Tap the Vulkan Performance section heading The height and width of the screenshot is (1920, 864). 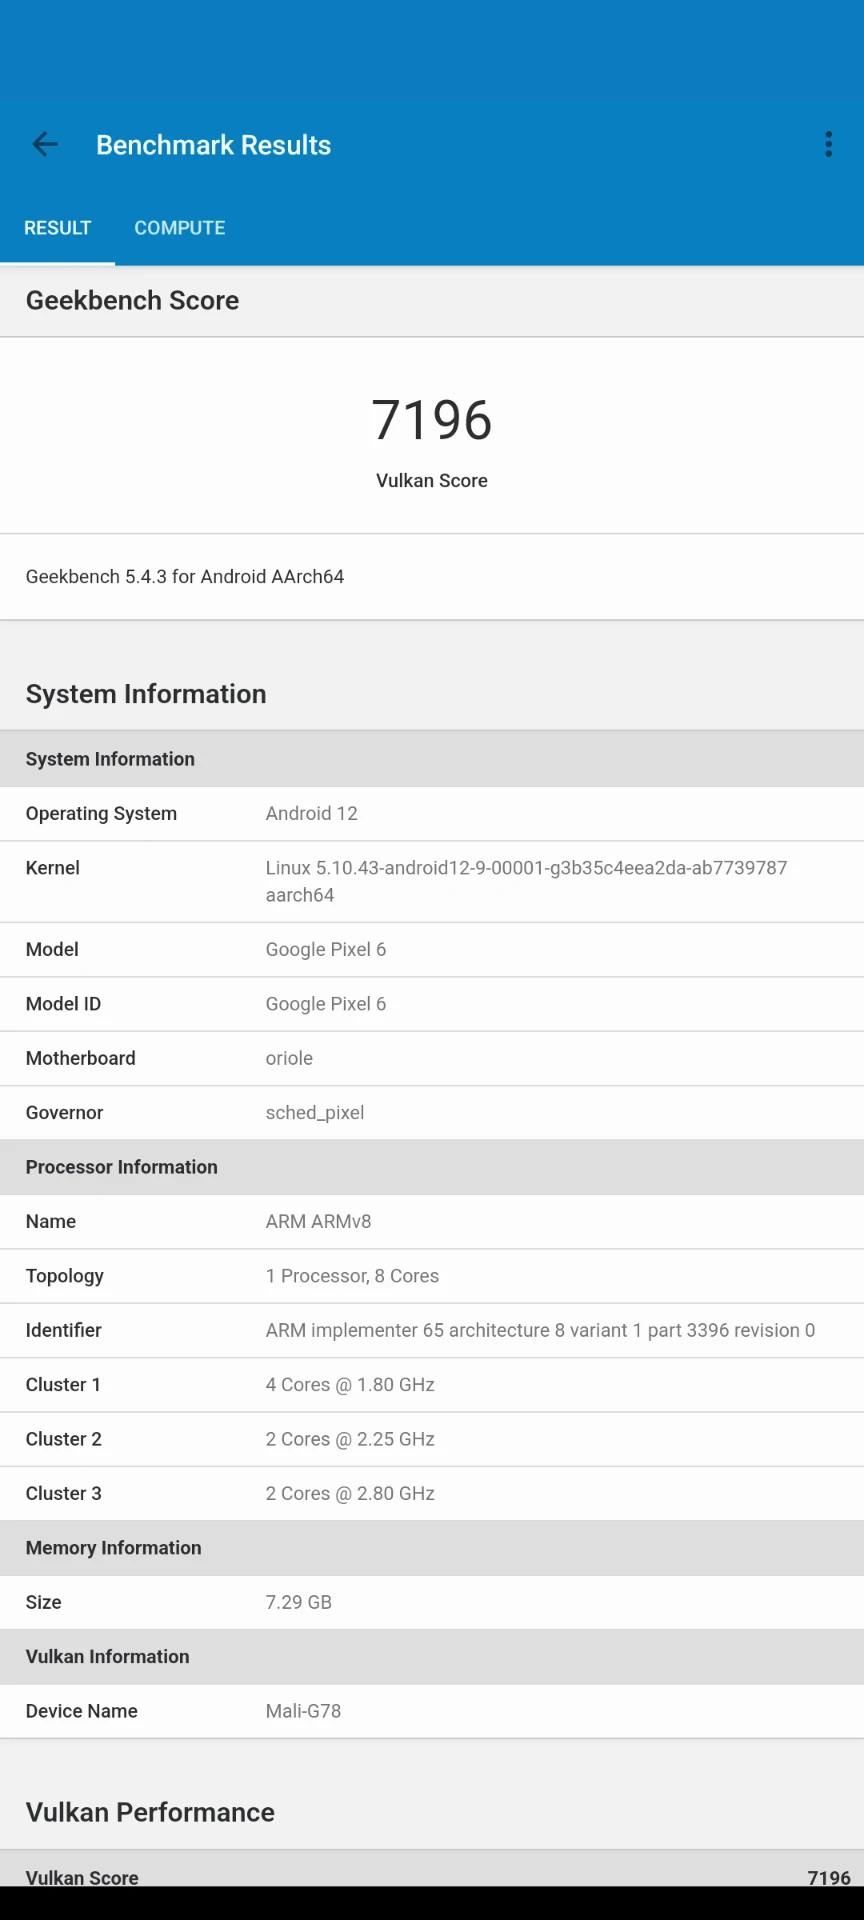pos(150,1812)
